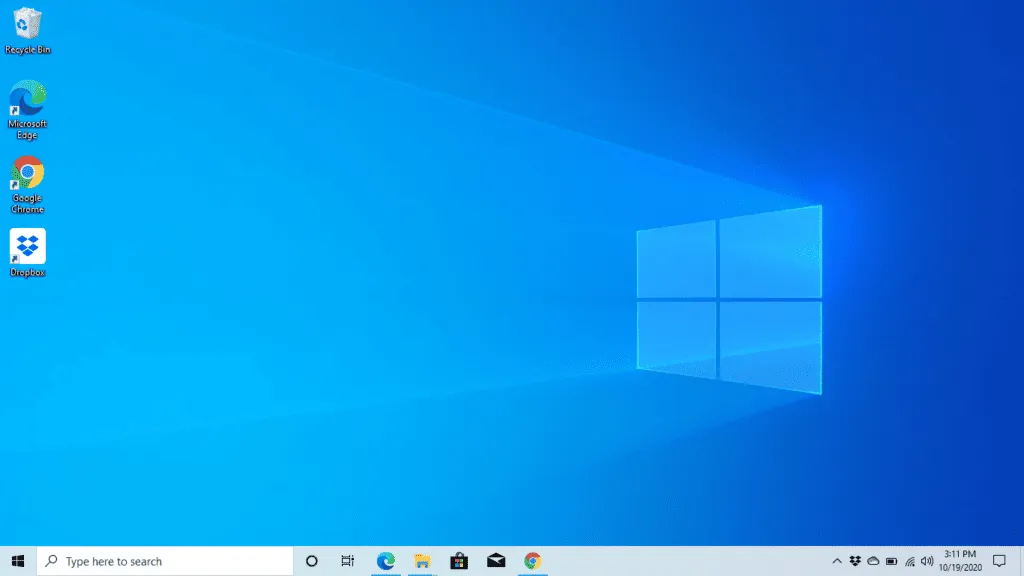Open Cortana from the taskbar
This screenshot has width=1024, height=576.
310,561
